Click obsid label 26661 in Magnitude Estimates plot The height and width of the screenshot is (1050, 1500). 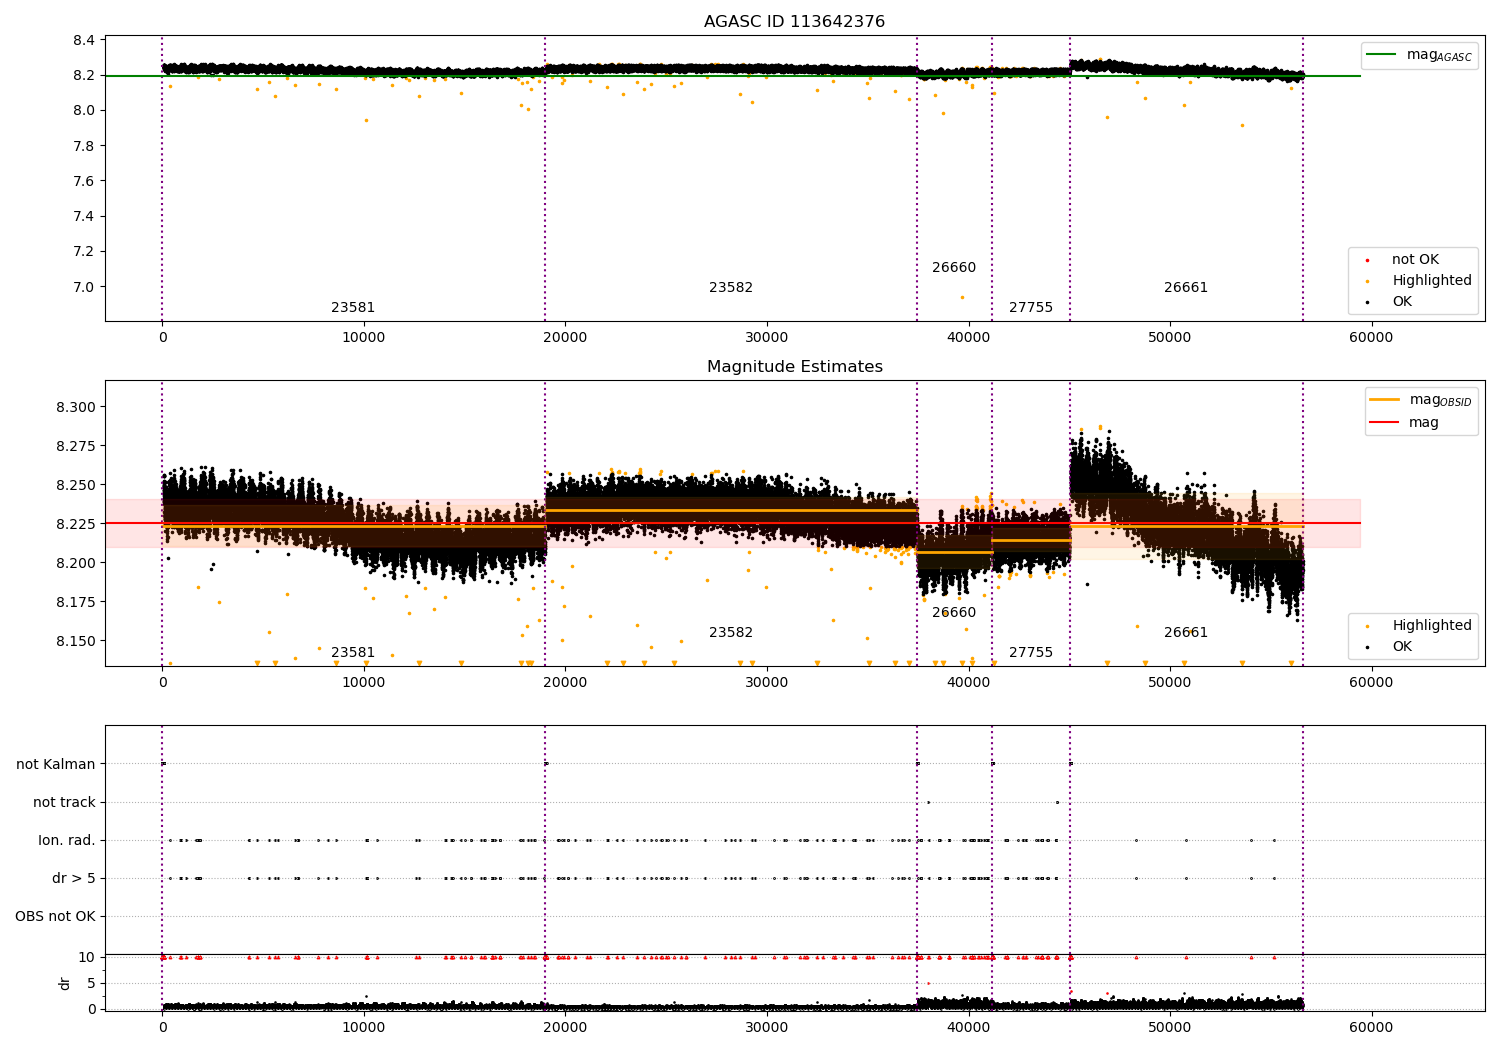click(1186, 633)
